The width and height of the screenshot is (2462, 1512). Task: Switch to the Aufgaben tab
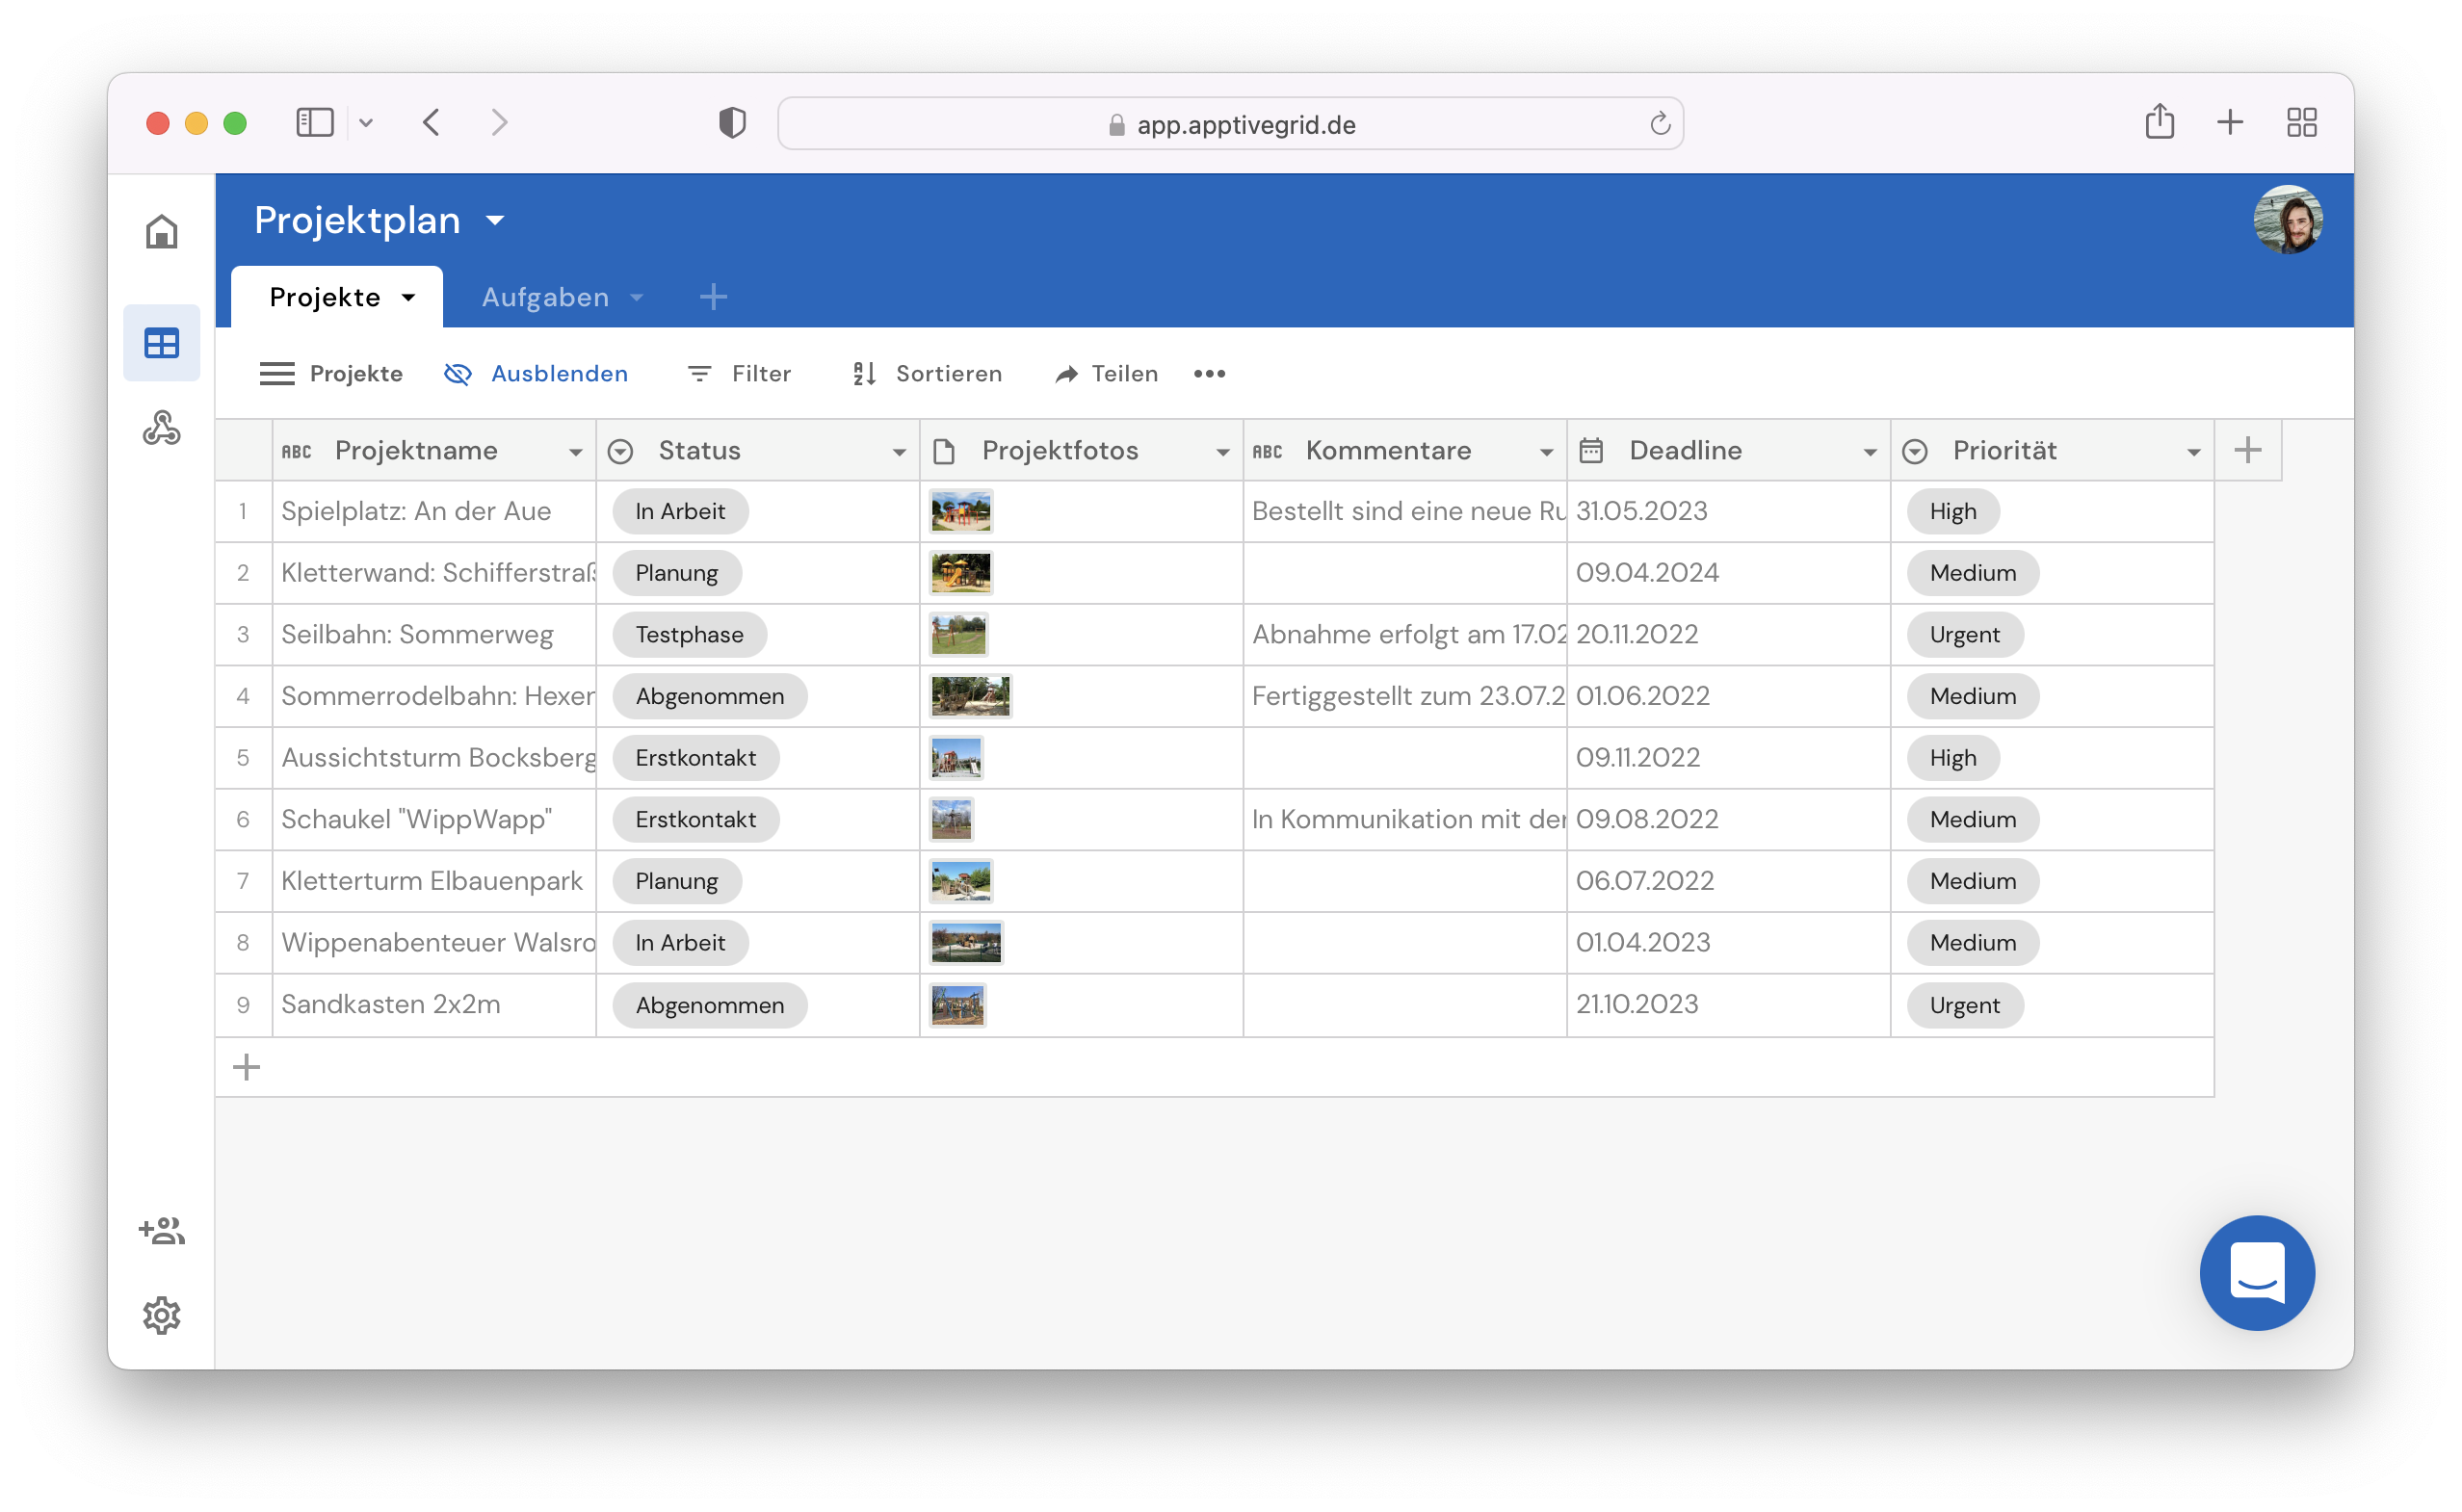[546, 297]
